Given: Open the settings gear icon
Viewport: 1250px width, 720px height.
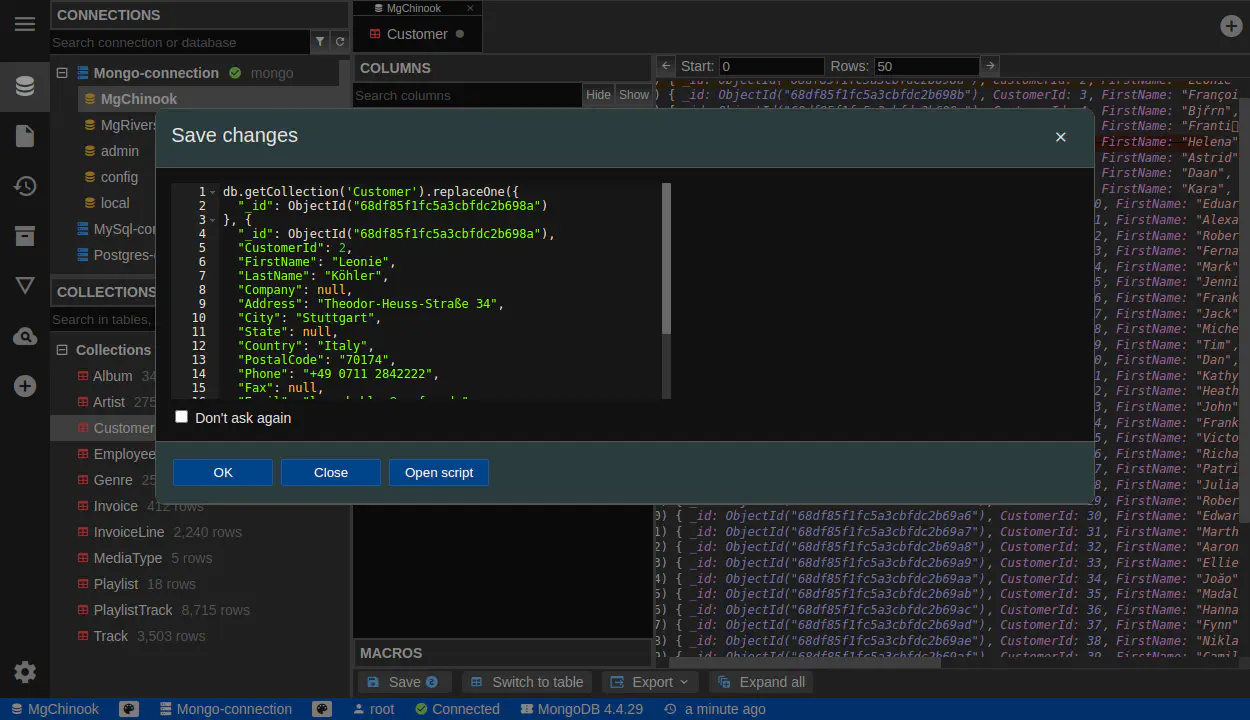Looking at the screenshot, I should (x=25, y=672).
